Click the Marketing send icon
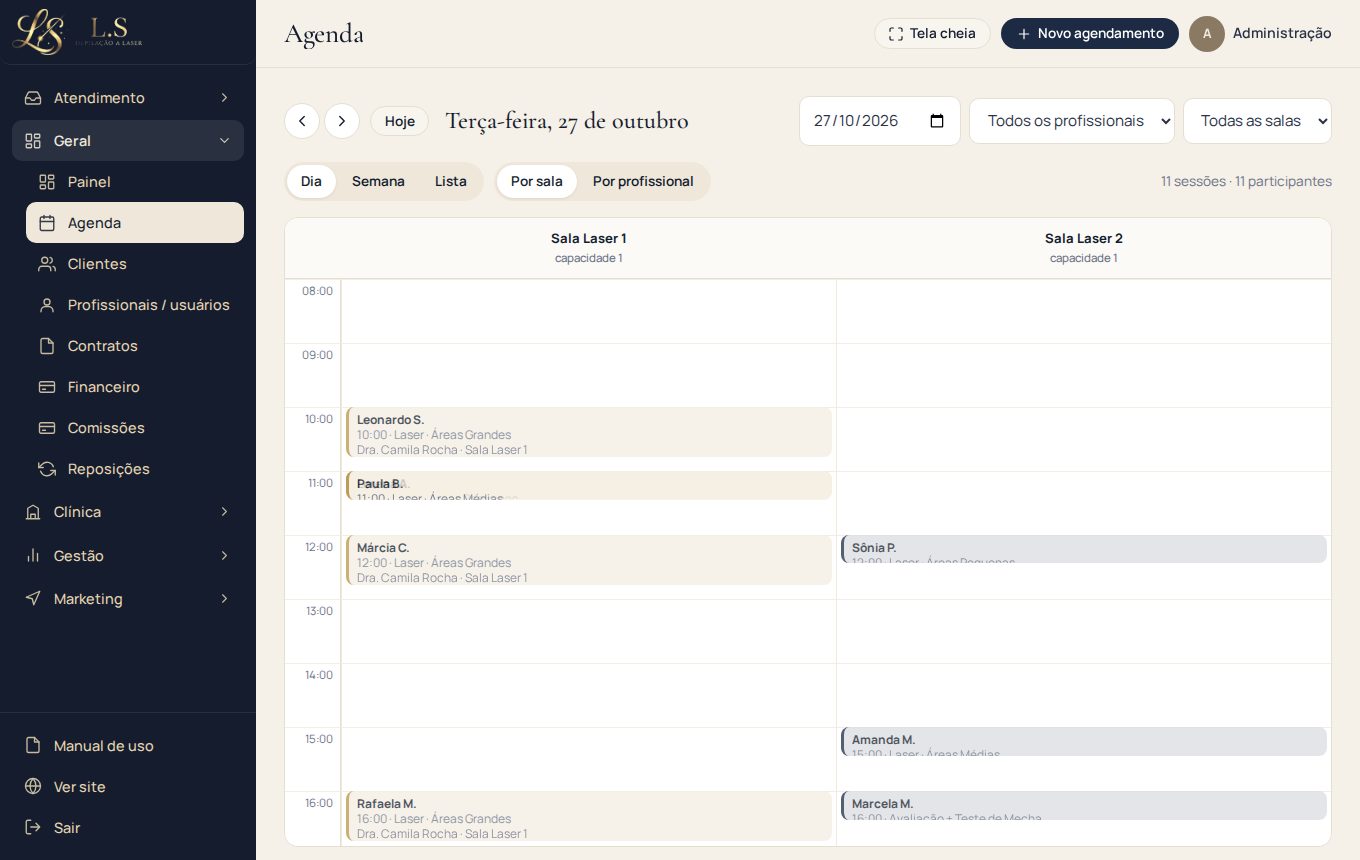This screenshot has width=1360, height=860. (33, 599)
